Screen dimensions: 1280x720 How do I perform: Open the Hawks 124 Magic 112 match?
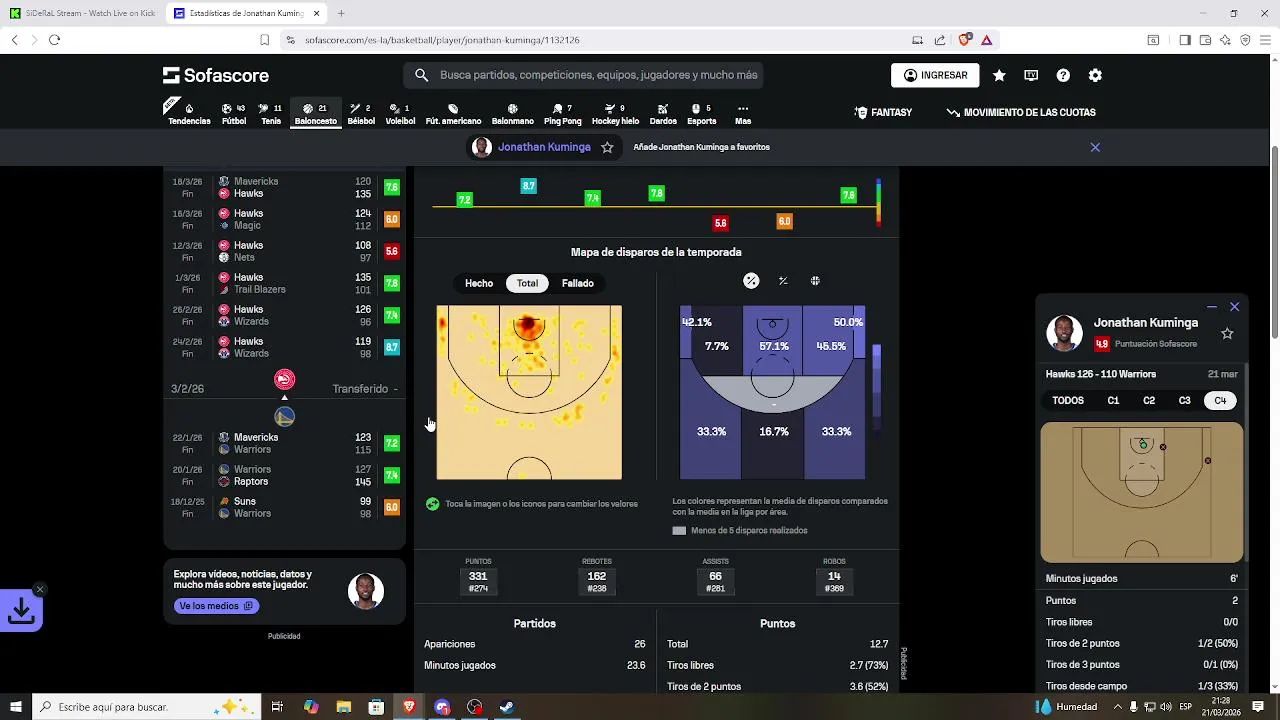(284, 220)
